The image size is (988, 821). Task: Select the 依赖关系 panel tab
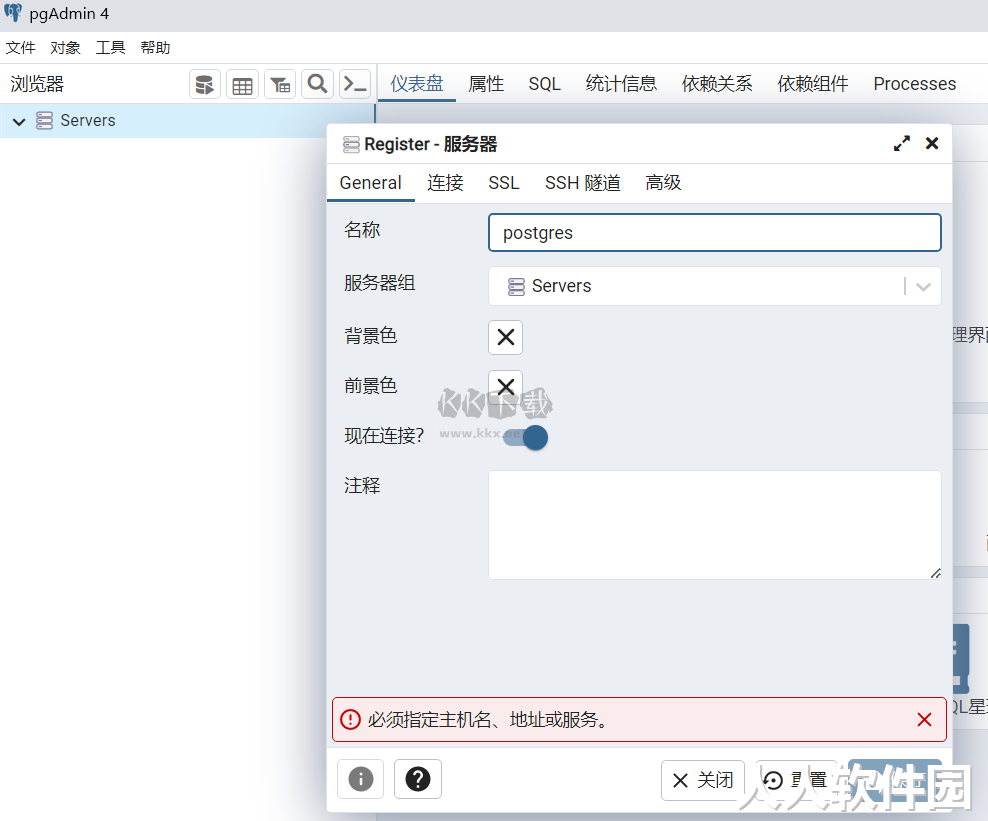tap(717, 84)
